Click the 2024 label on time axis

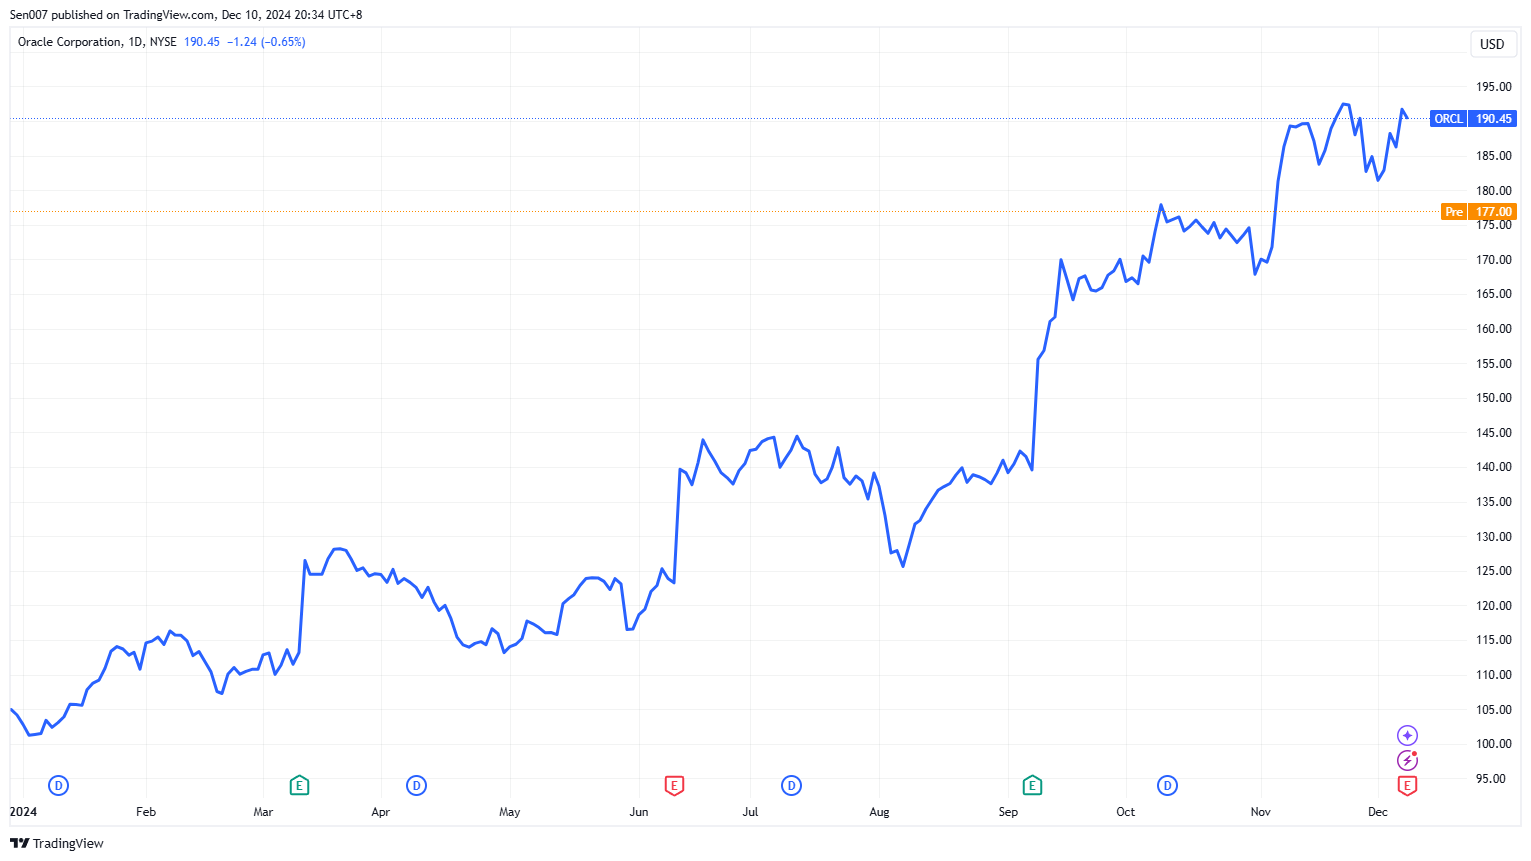[23, 812]
